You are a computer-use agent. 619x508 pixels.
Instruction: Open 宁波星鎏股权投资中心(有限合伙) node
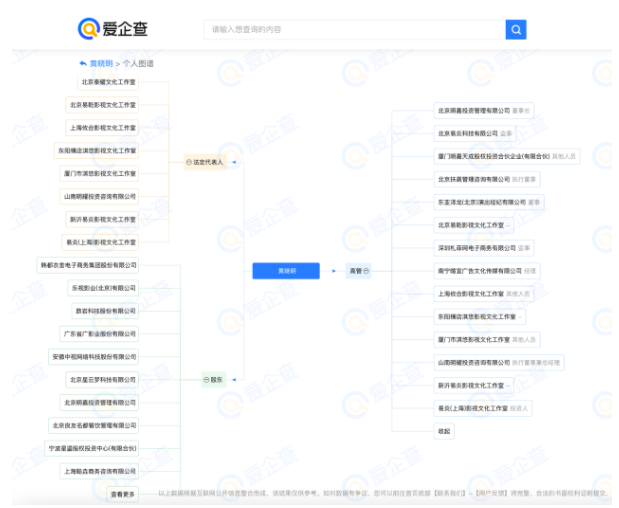point(92,448)
